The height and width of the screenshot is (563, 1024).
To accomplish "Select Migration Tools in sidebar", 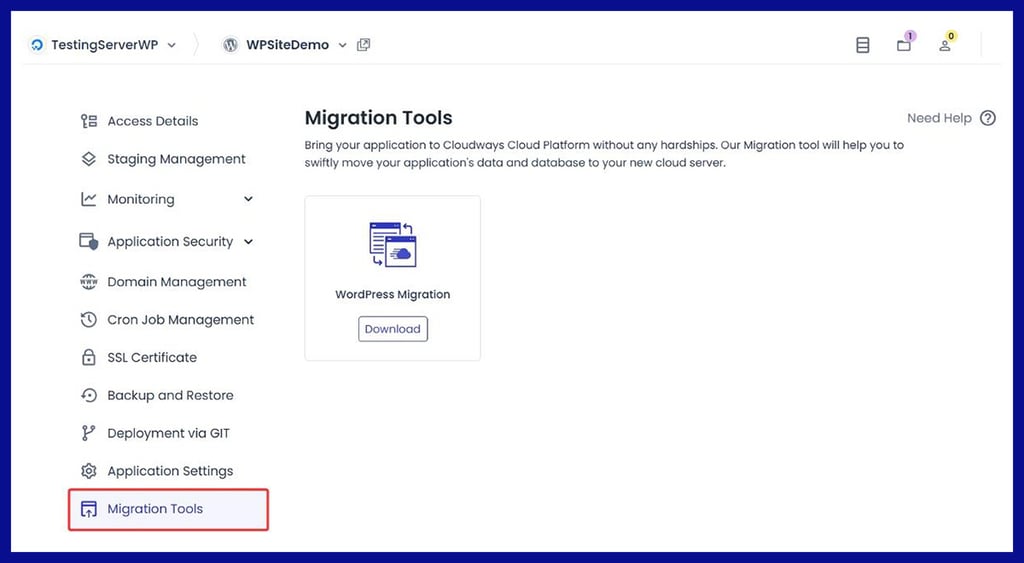I will 168,509.
